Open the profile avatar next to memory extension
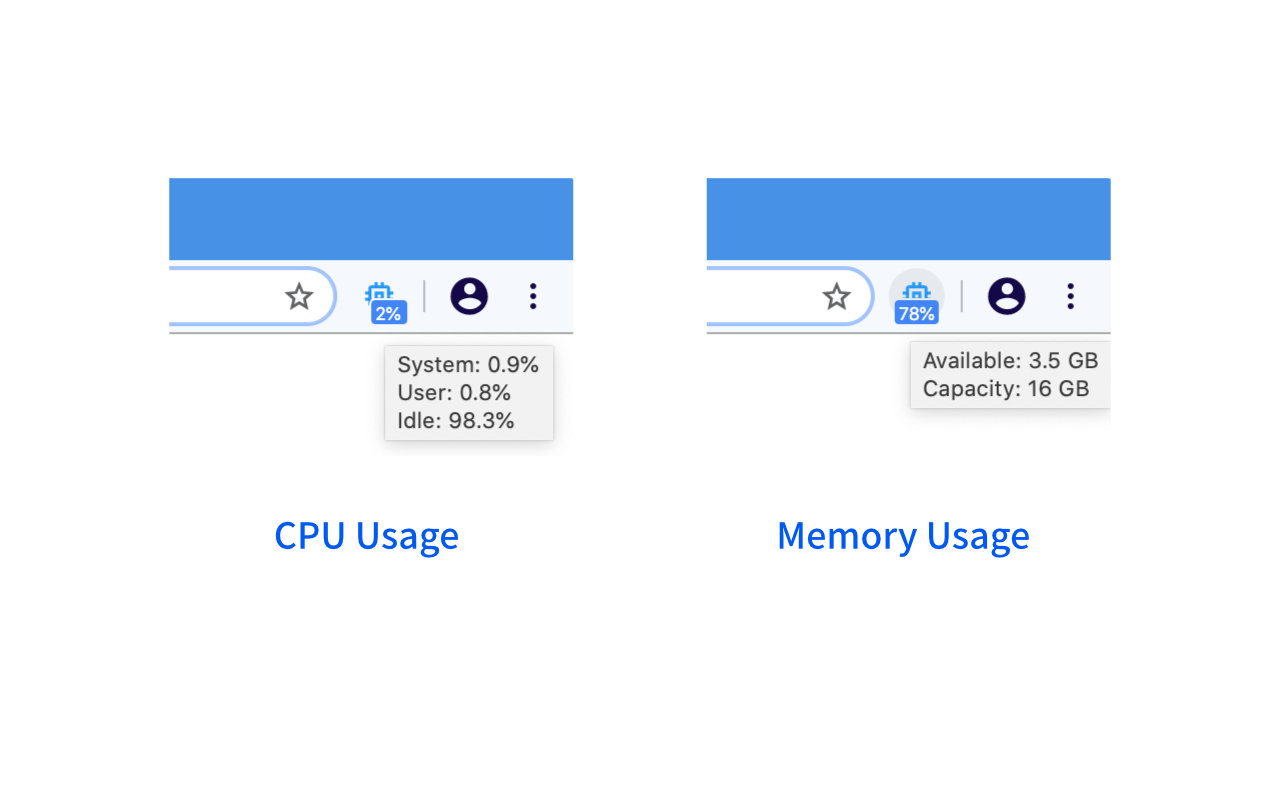Screen dimensions: 1280x800 [1006, 296]
